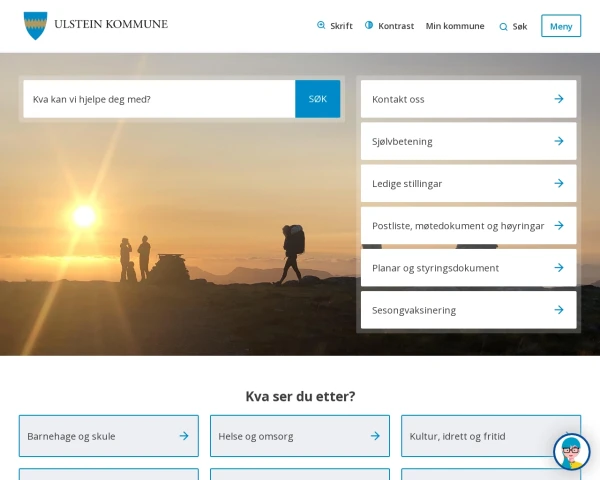Open the Skrift text size link

(341, 26)
